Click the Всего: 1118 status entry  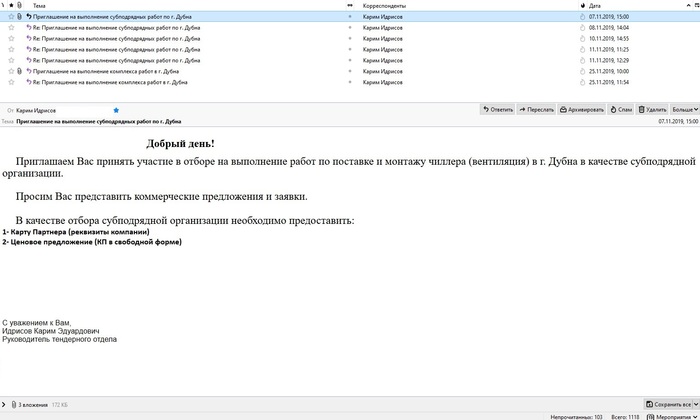pos(625,417)
